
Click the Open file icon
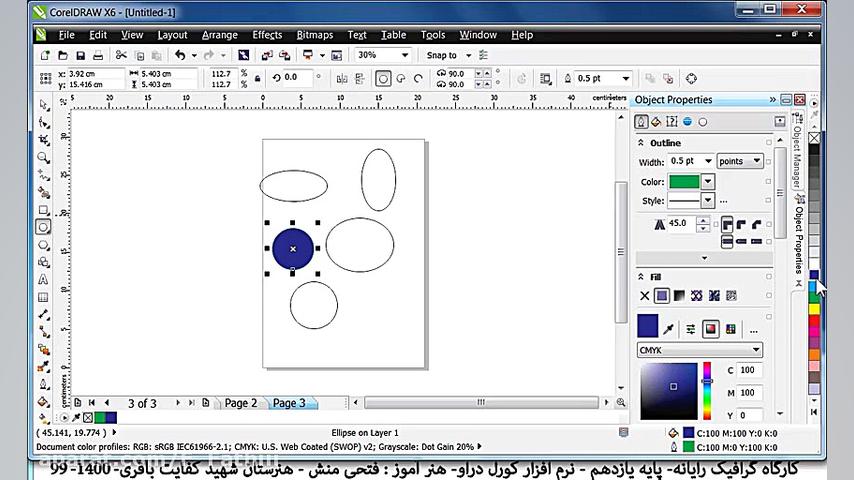click(x=63, y=55)
